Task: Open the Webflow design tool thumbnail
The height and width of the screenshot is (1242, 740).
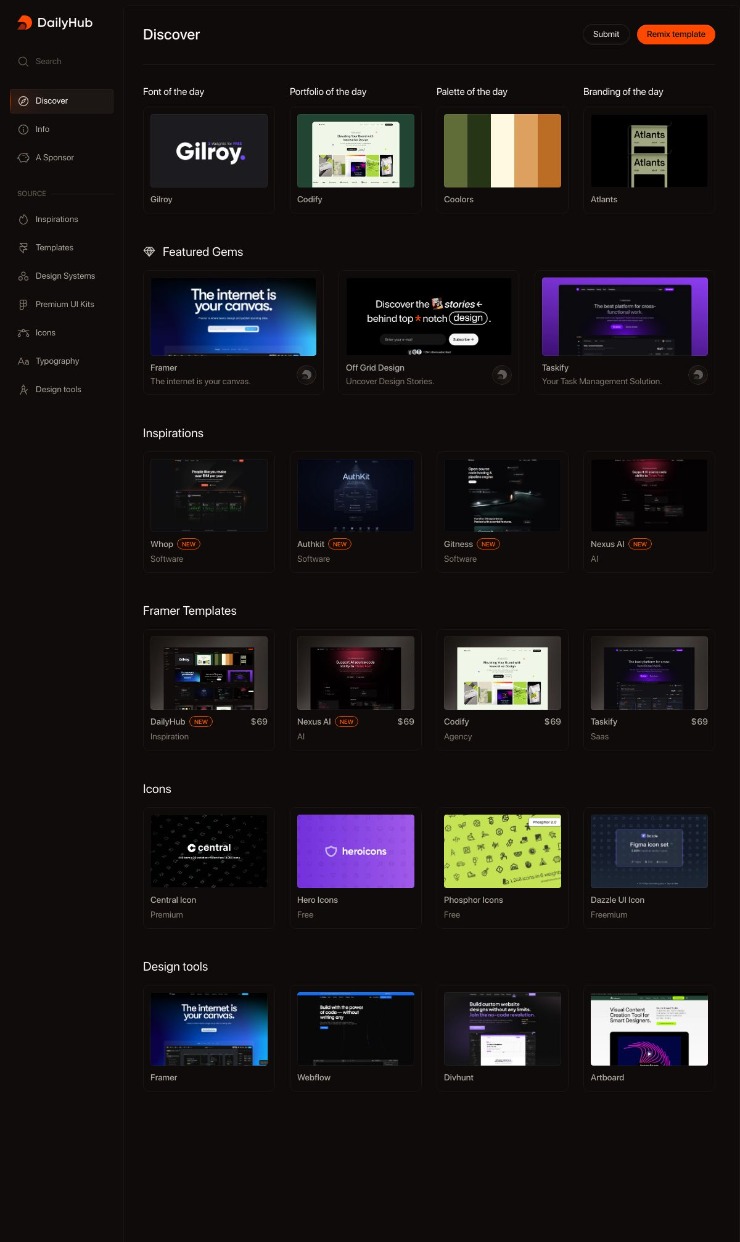Action: (356, 1029)
